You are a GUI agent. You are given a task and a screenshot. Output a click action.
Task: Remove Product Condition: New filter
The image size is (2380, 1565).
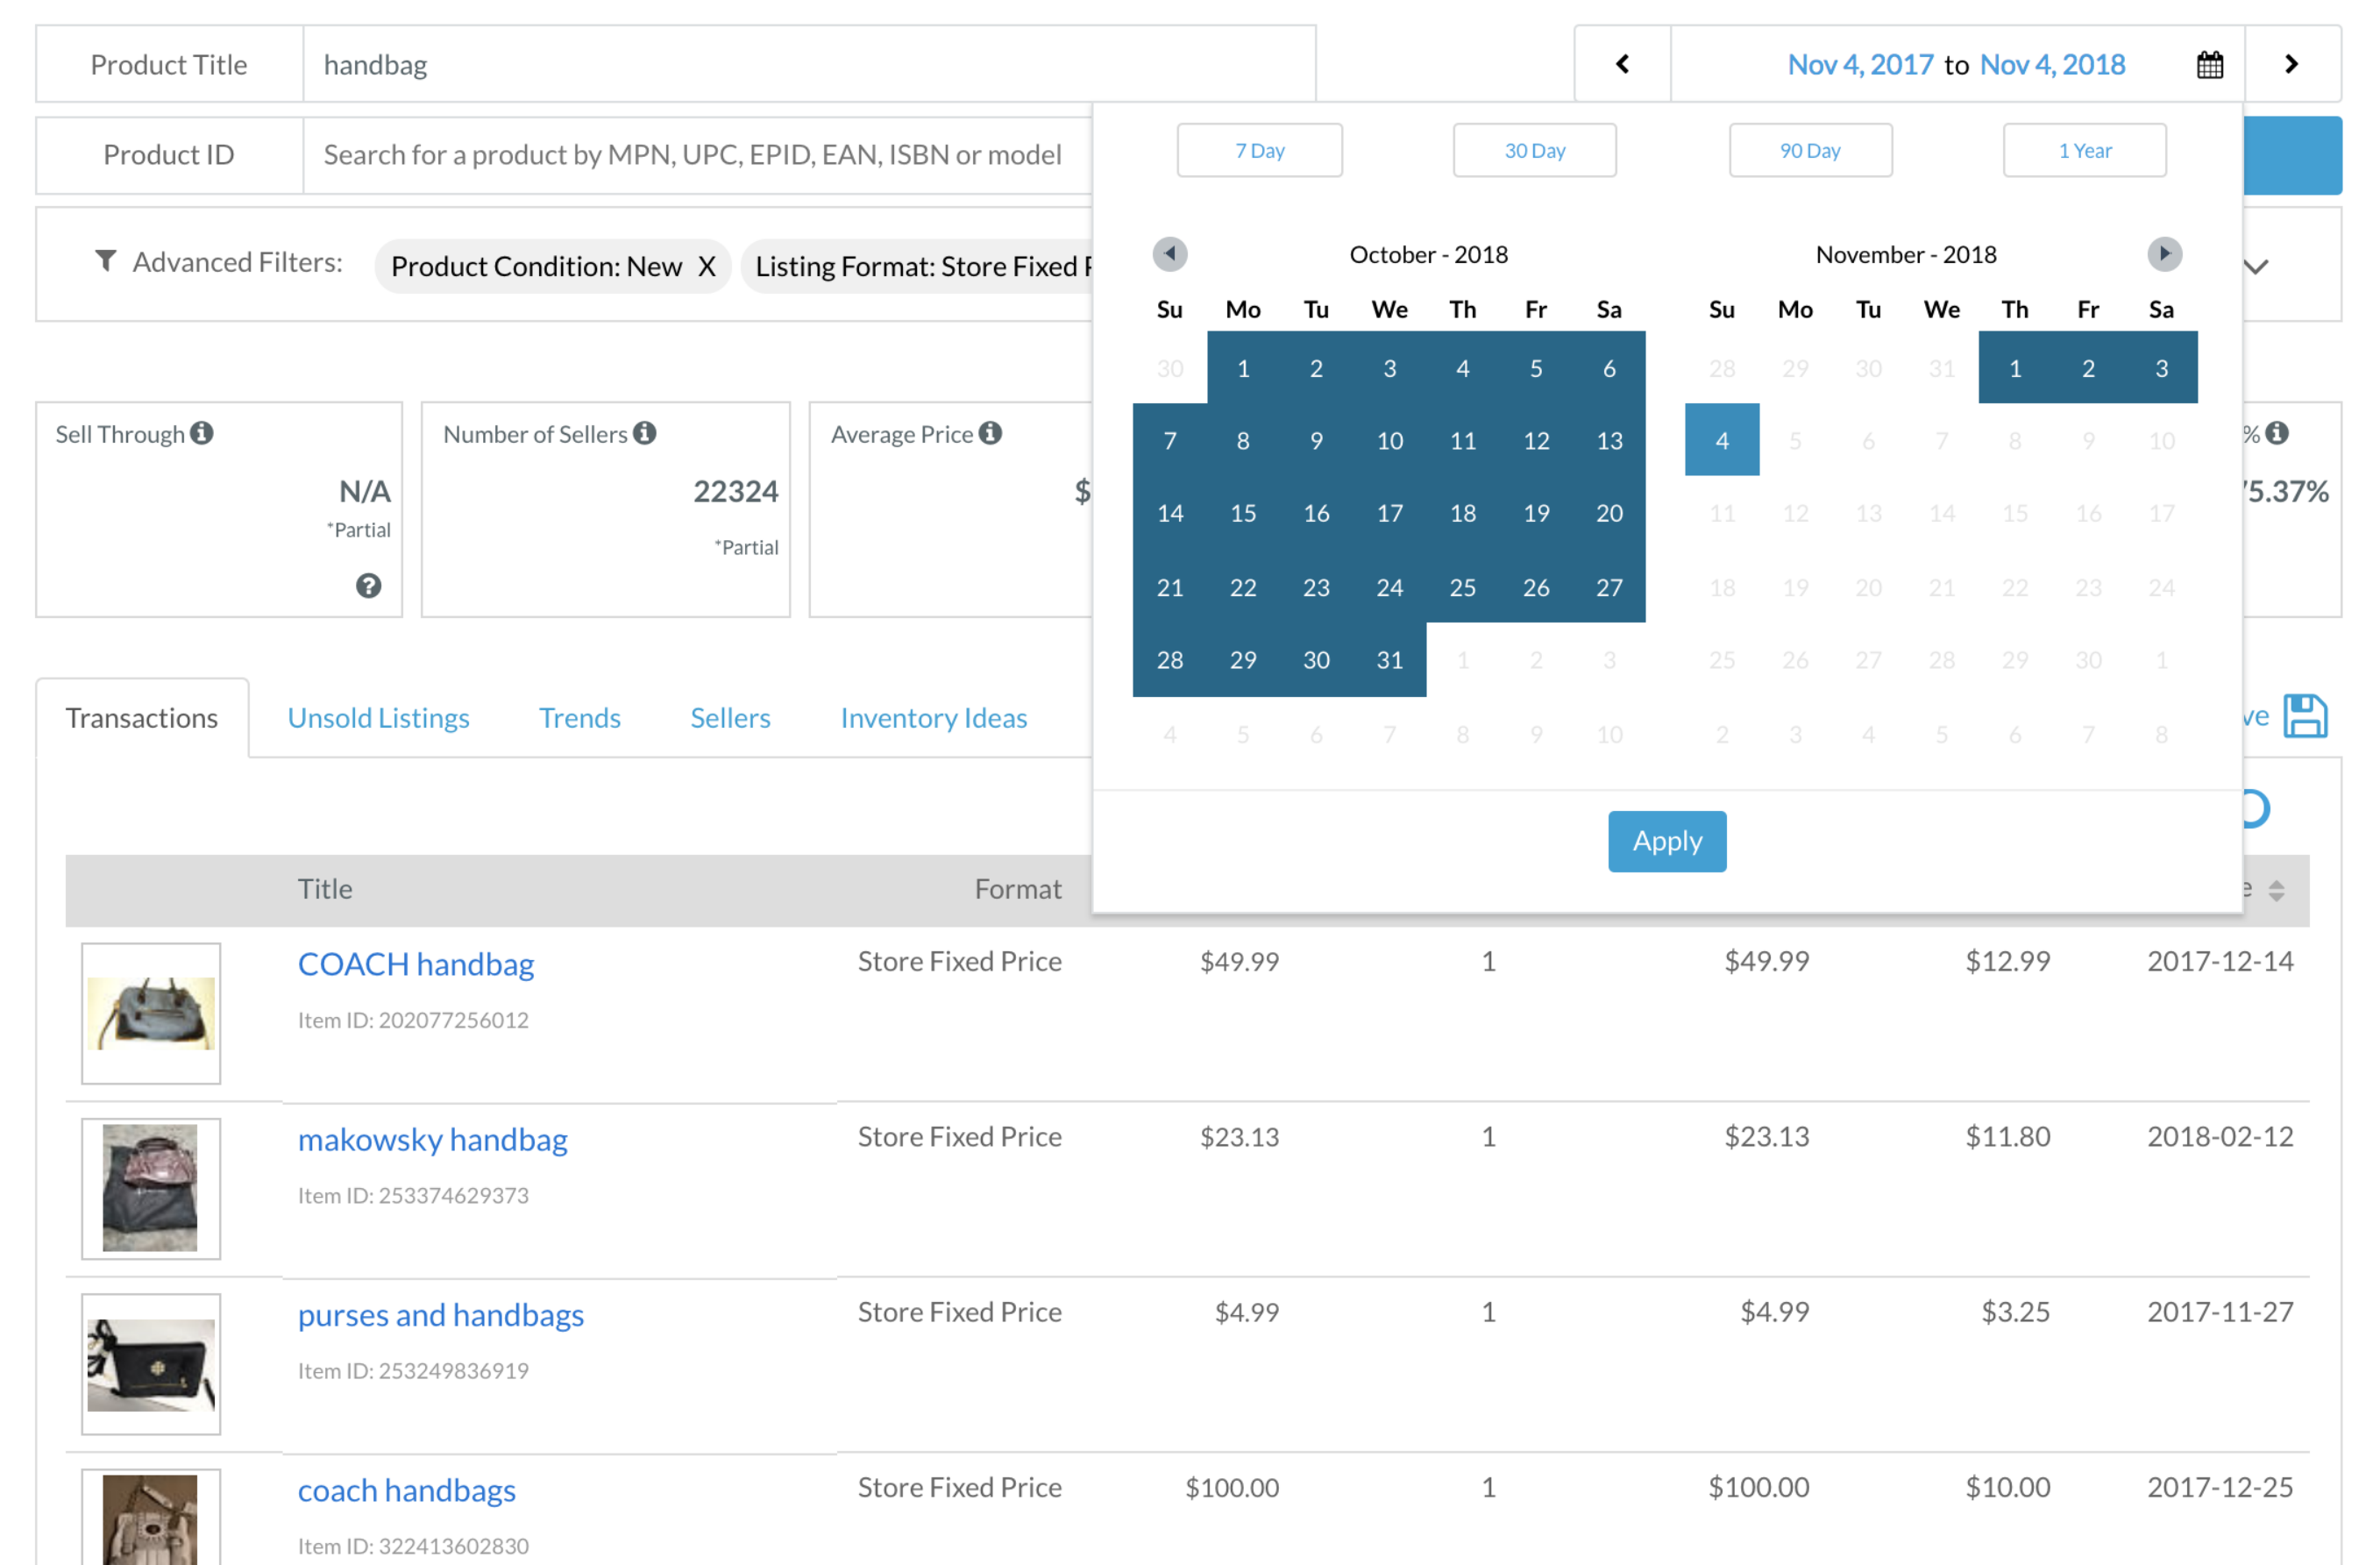706,267
